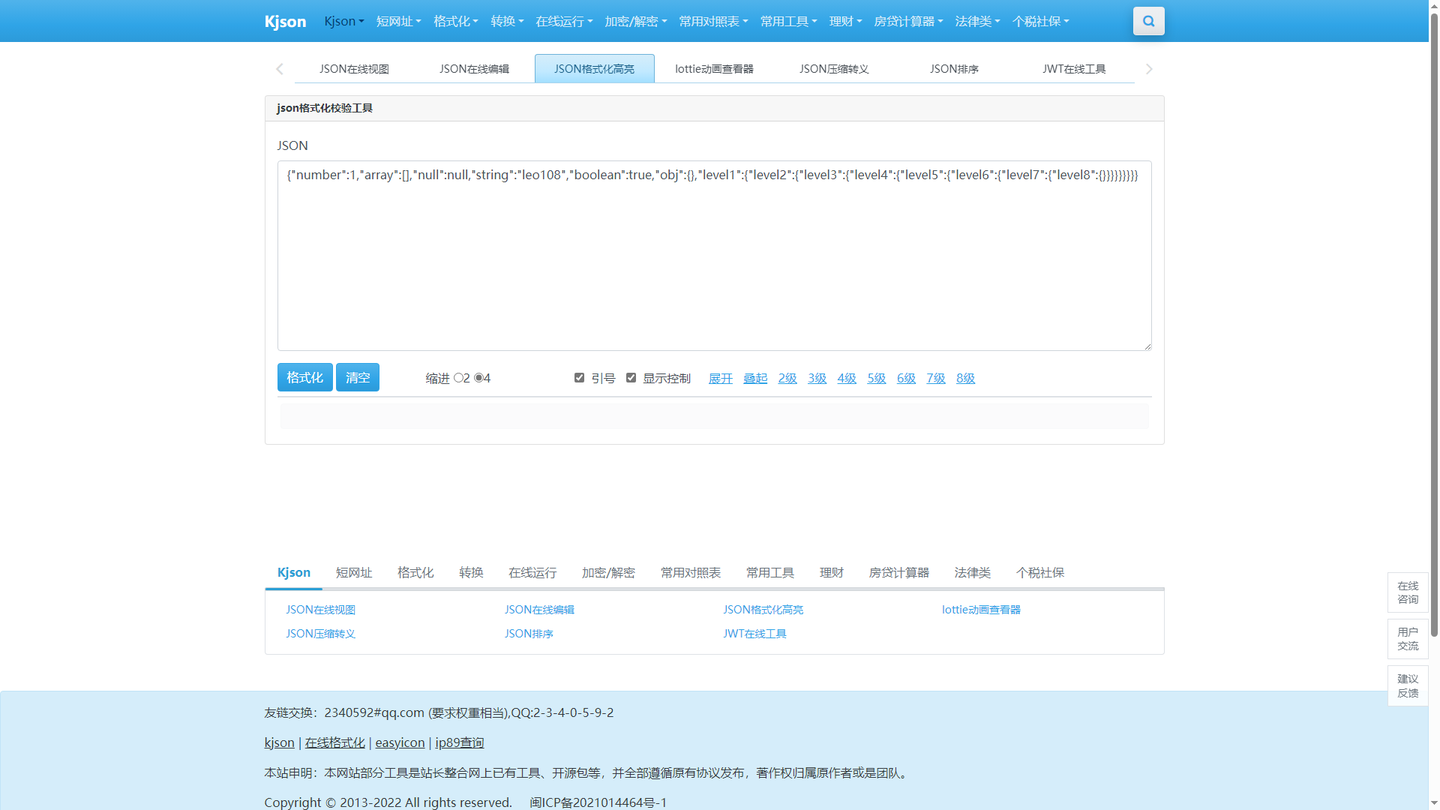Toggle the 显示控制 checkbox
The width and height of the screenshot is (1440, 810).
(x=631, y=378)
